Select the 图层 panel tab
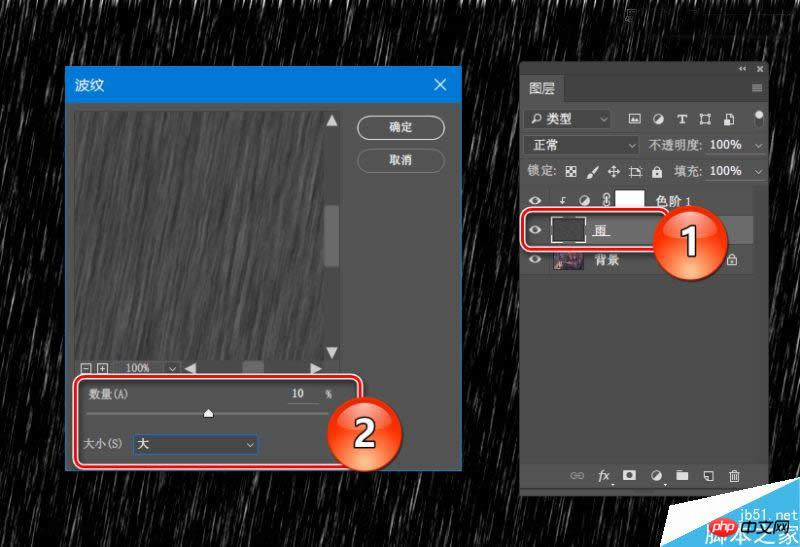 [x=541, y=89]
